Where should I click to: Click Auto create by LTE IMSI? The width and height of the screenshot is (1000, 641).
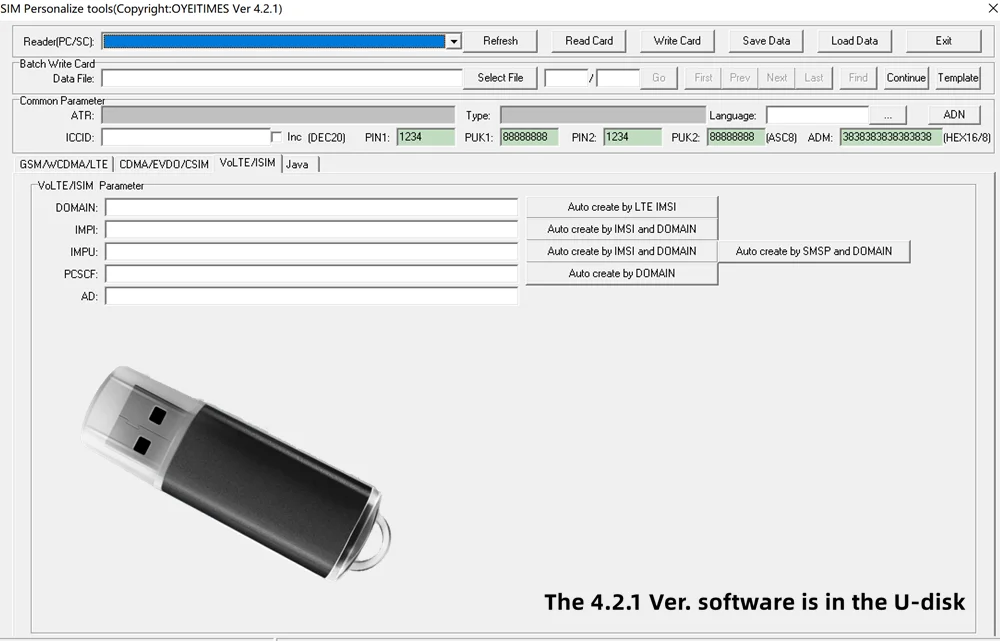(622, 207)
